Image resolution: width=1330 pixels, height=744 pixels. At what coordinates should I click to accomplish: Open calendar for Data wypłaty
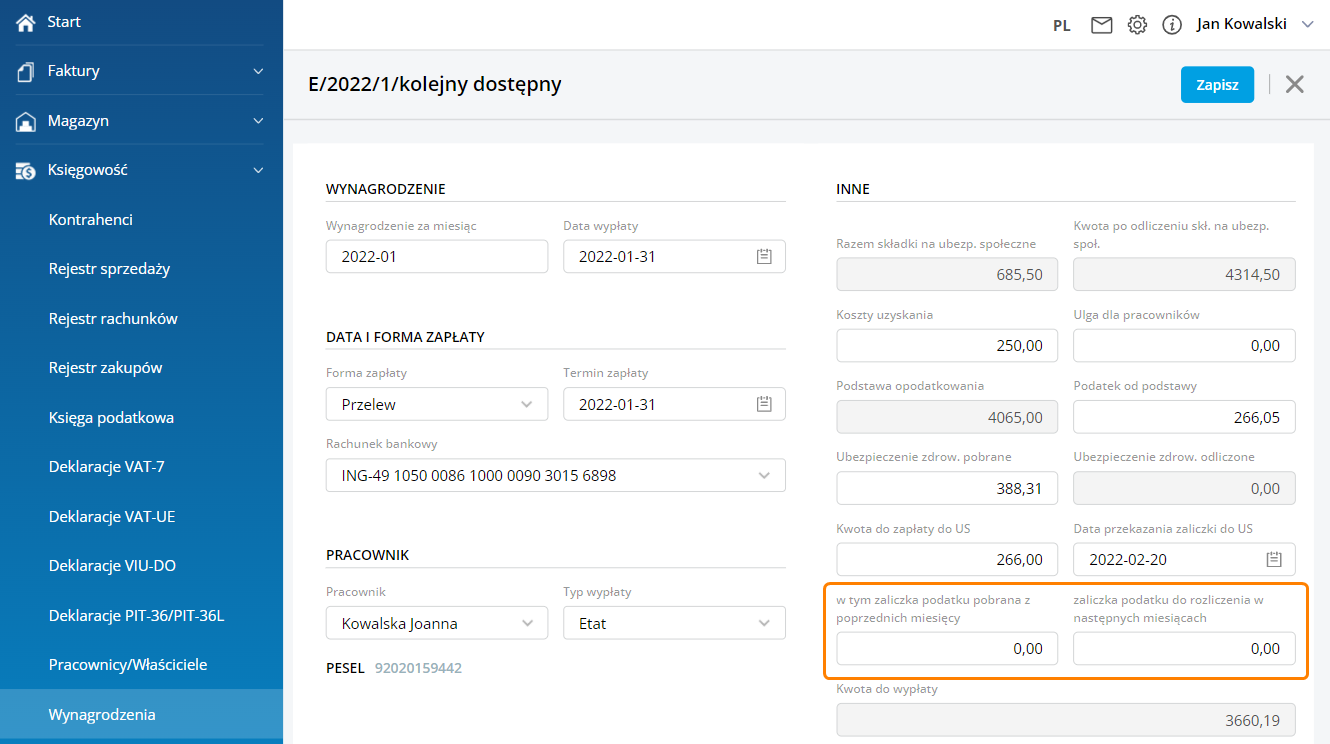[x=764, y=257]
